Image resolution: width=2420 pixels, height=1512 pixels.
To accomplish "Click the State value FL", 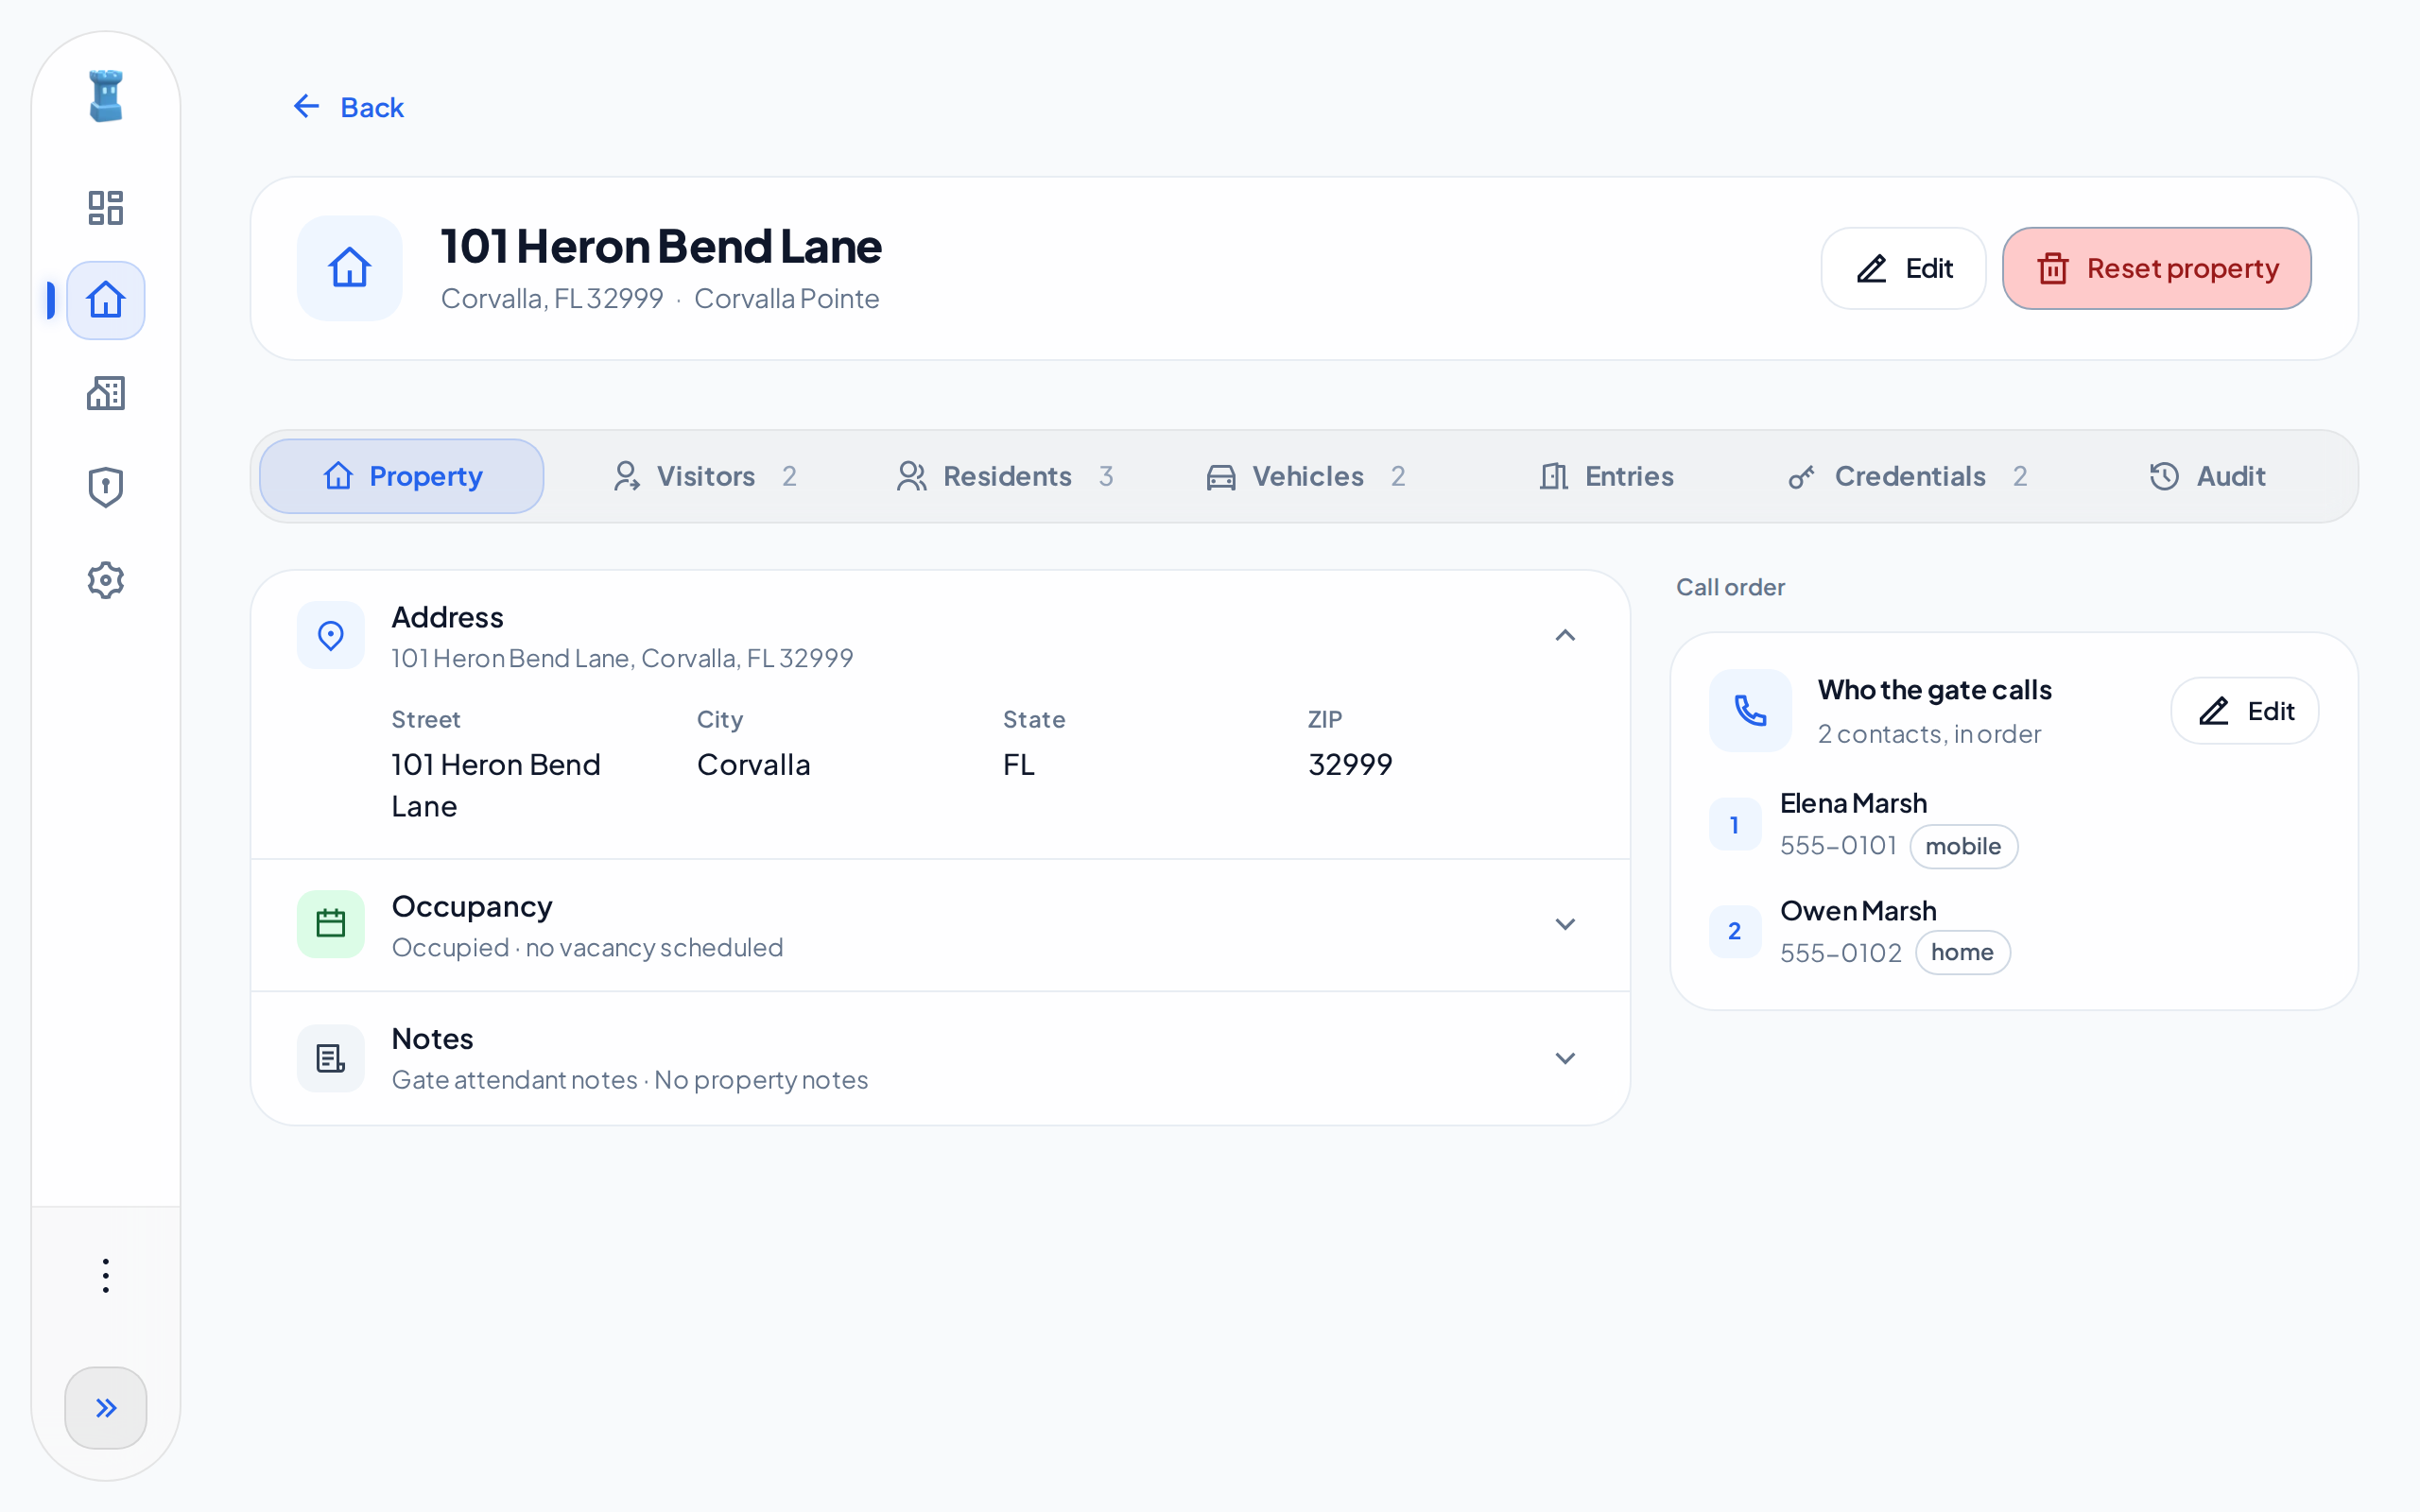I will click(1018, 765).
